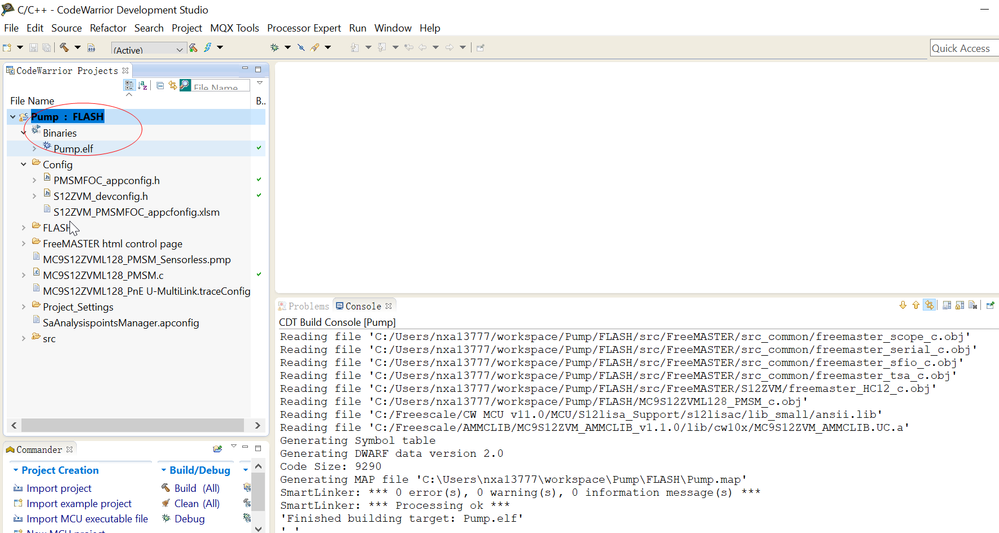Viewport: 999px width, 533px height.
Task: Select S12ZVM_PMSMFOC_appcfonfig.xlsm file
Action: [136, 212]
